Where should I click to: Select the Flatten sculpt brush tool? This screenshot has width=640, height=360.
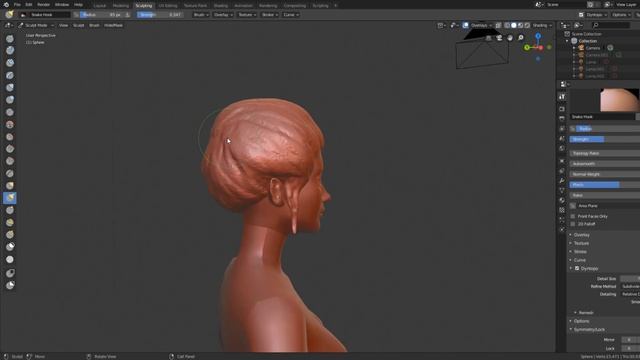tap(10, 137)
